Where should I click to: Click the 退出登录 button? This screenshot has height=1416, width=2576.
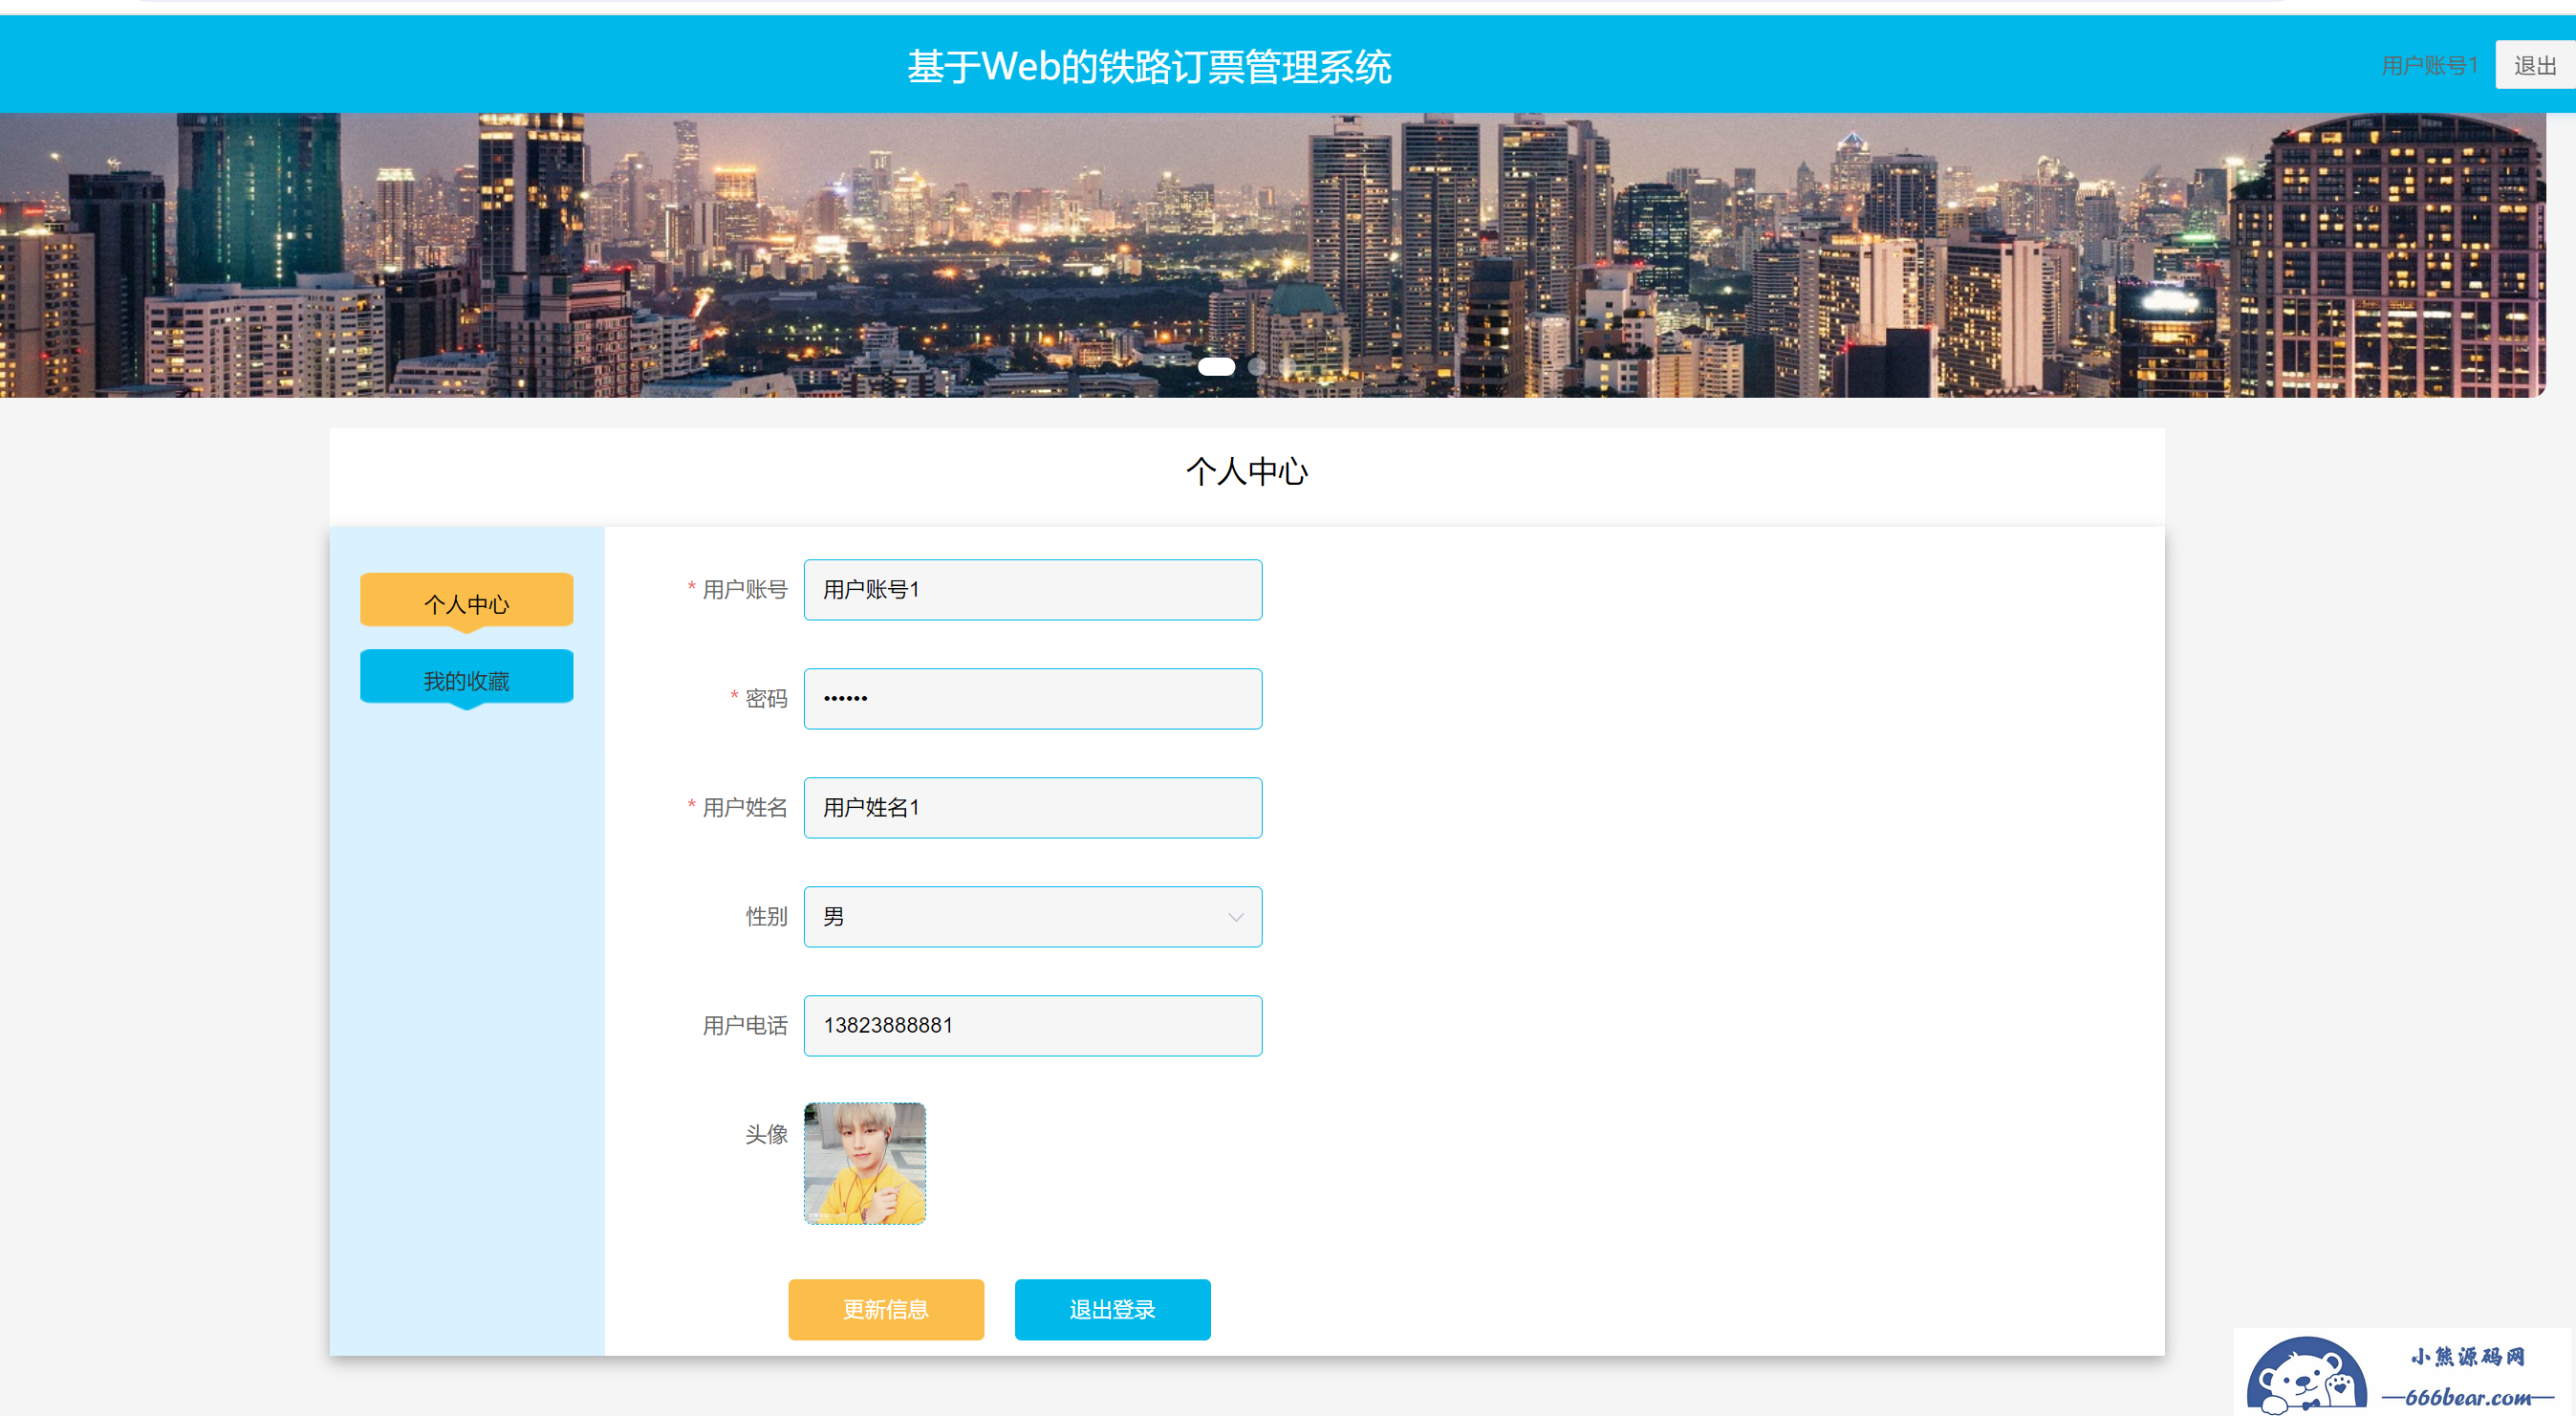(1112, 1309)
